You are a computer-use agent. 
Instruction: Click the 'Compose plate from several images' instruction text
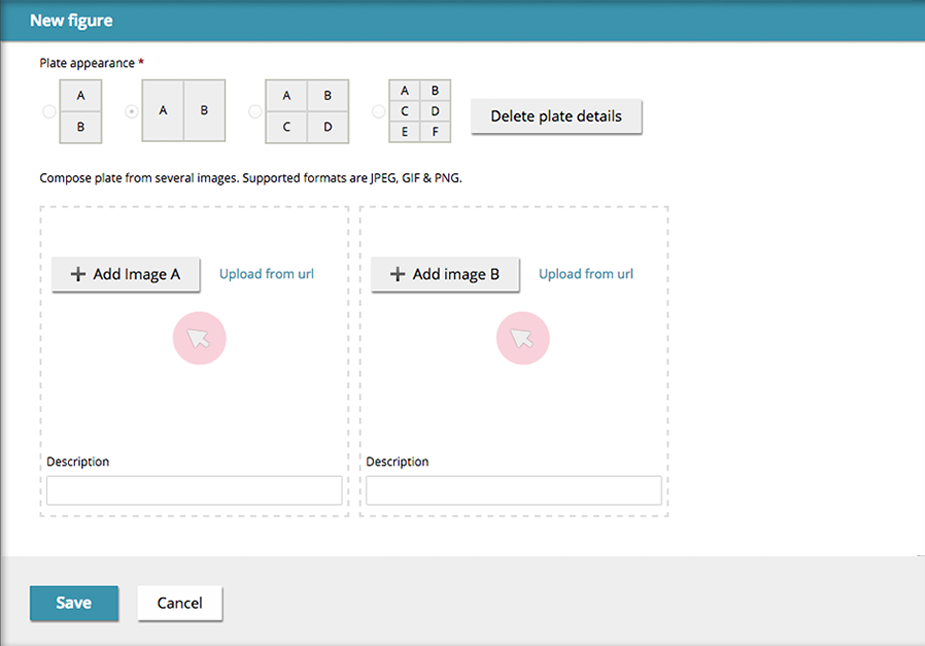[x=251, y=178]
